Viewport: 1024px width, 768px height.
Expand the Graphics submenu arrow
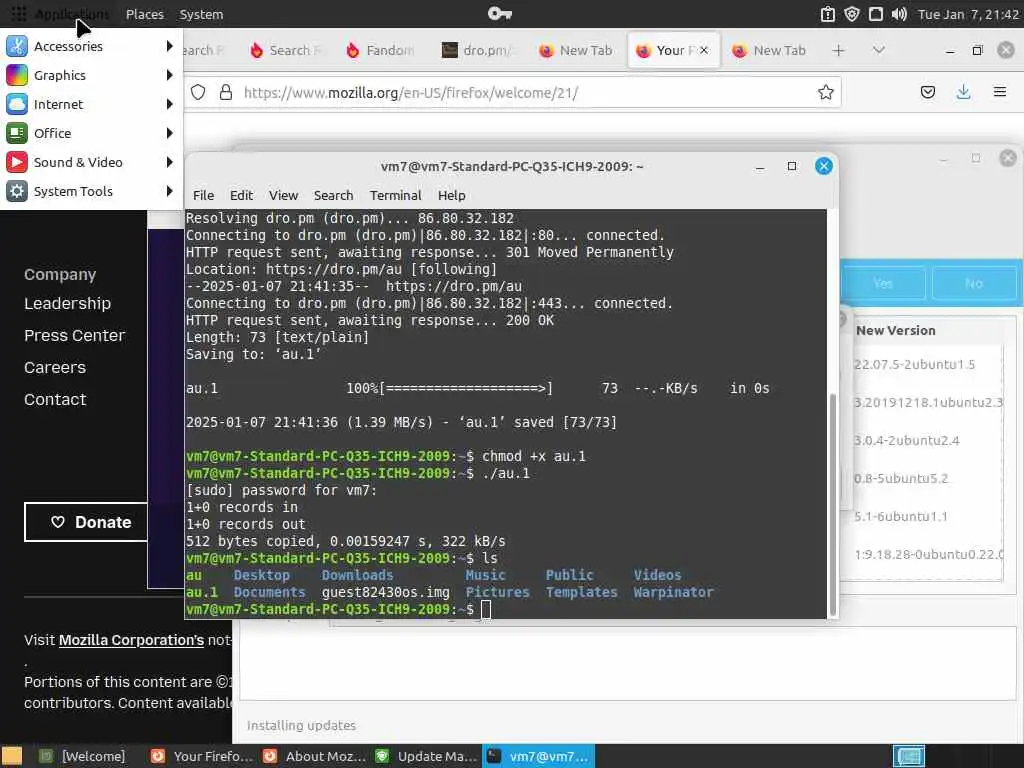coord(169,75)
